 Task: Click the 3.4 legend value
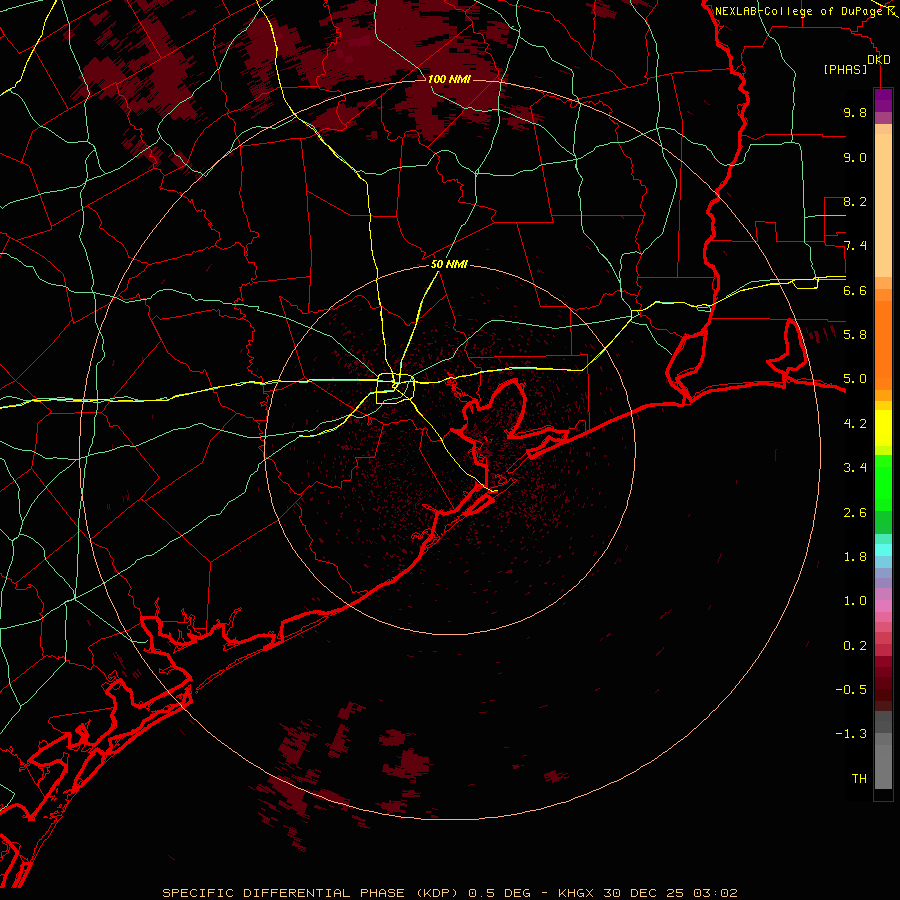[x=855, y=467]
